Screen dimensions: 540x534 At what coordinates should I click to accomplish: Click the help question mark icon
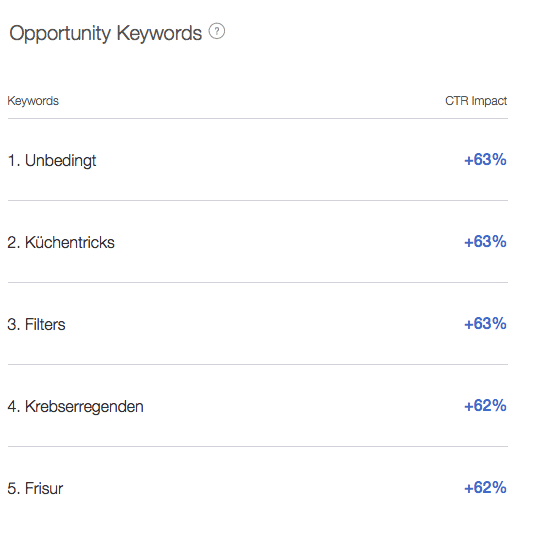point(217,31)
